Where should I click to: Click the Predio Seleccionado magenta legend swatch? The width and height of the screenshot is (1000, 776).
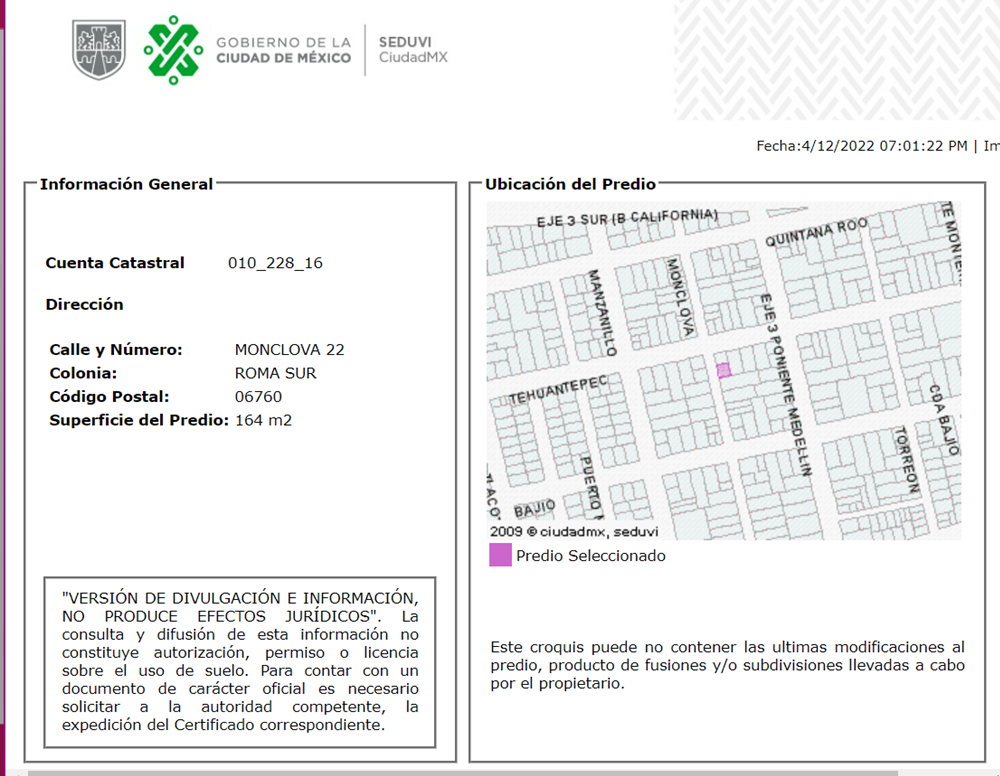(500, 555)
